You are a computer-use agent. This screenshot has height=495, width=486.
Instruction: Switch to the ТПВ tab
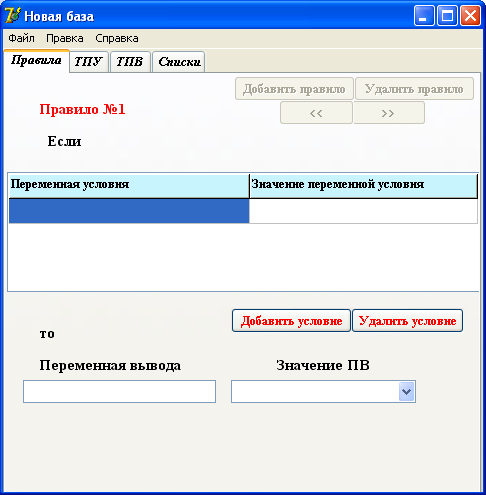coord(130,62)
